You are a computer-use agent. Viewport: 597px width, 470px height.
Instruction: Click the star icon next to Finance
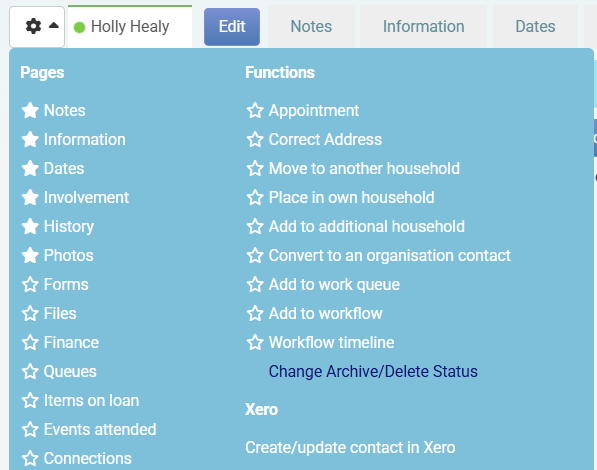pos(30,342)
